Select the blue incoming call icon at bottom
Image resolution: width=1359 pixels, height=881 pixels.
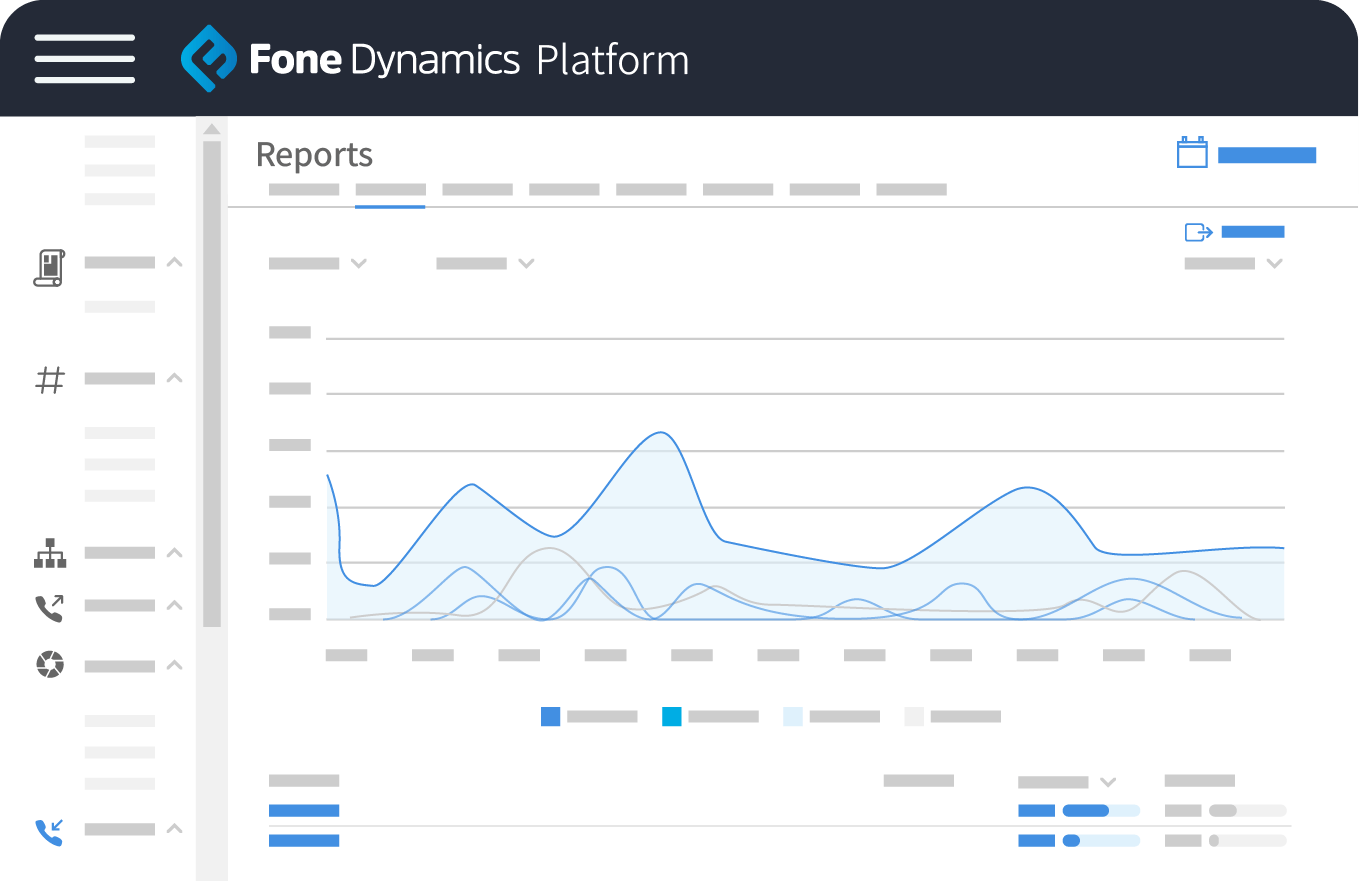[49, 831]
